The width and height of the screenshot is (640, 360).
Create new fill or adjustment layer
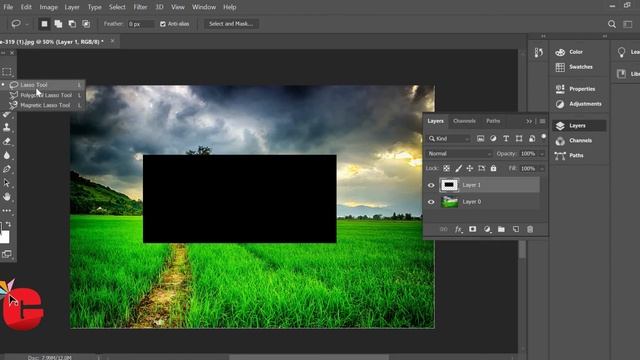[487, 229]
